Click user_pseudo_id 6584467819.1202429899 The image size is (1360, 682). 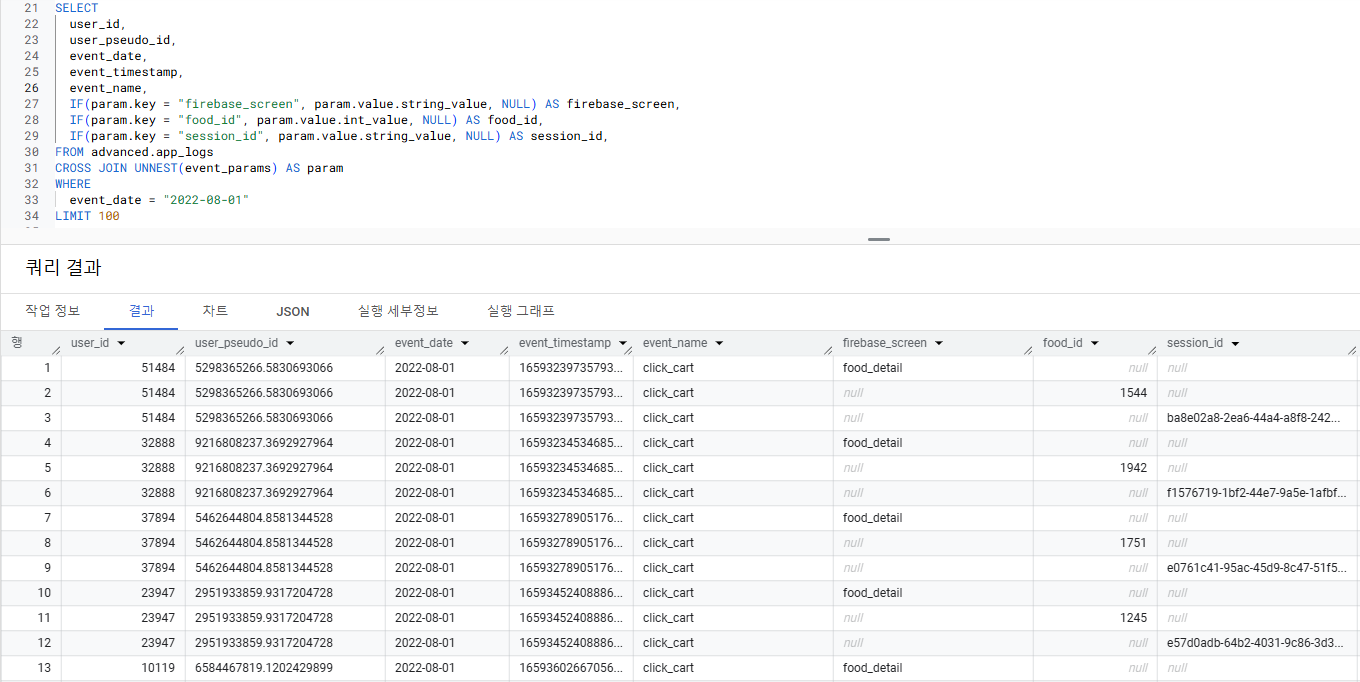[264, 668]
